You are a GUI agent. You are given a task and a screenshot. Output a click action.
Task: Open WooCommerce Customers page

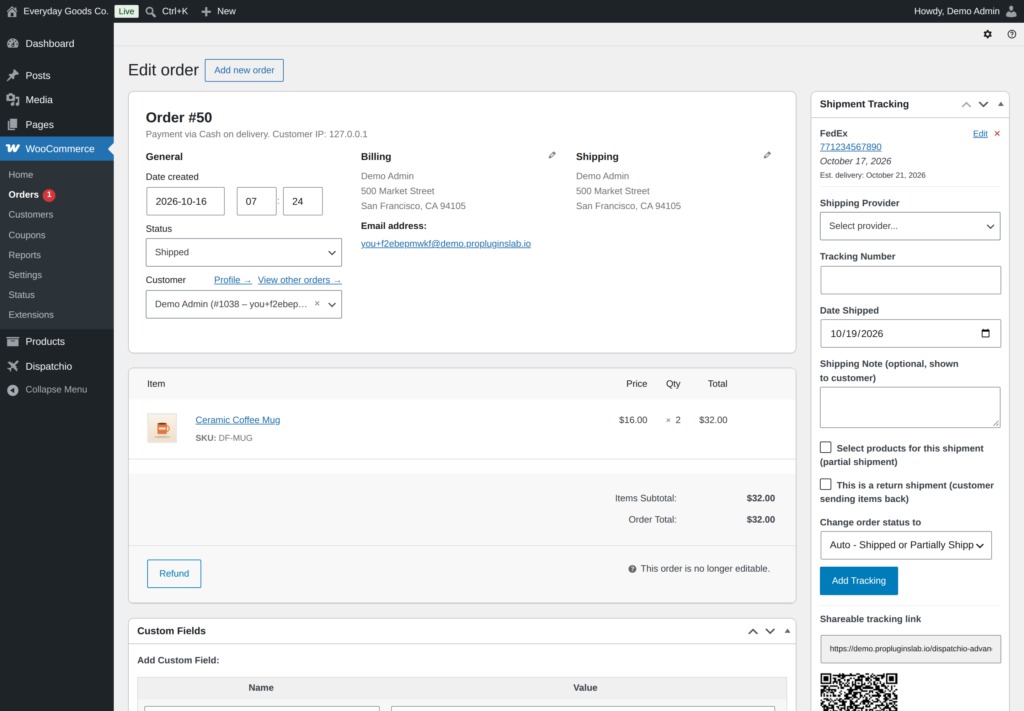pyautogui.click(x=31, y=214)
